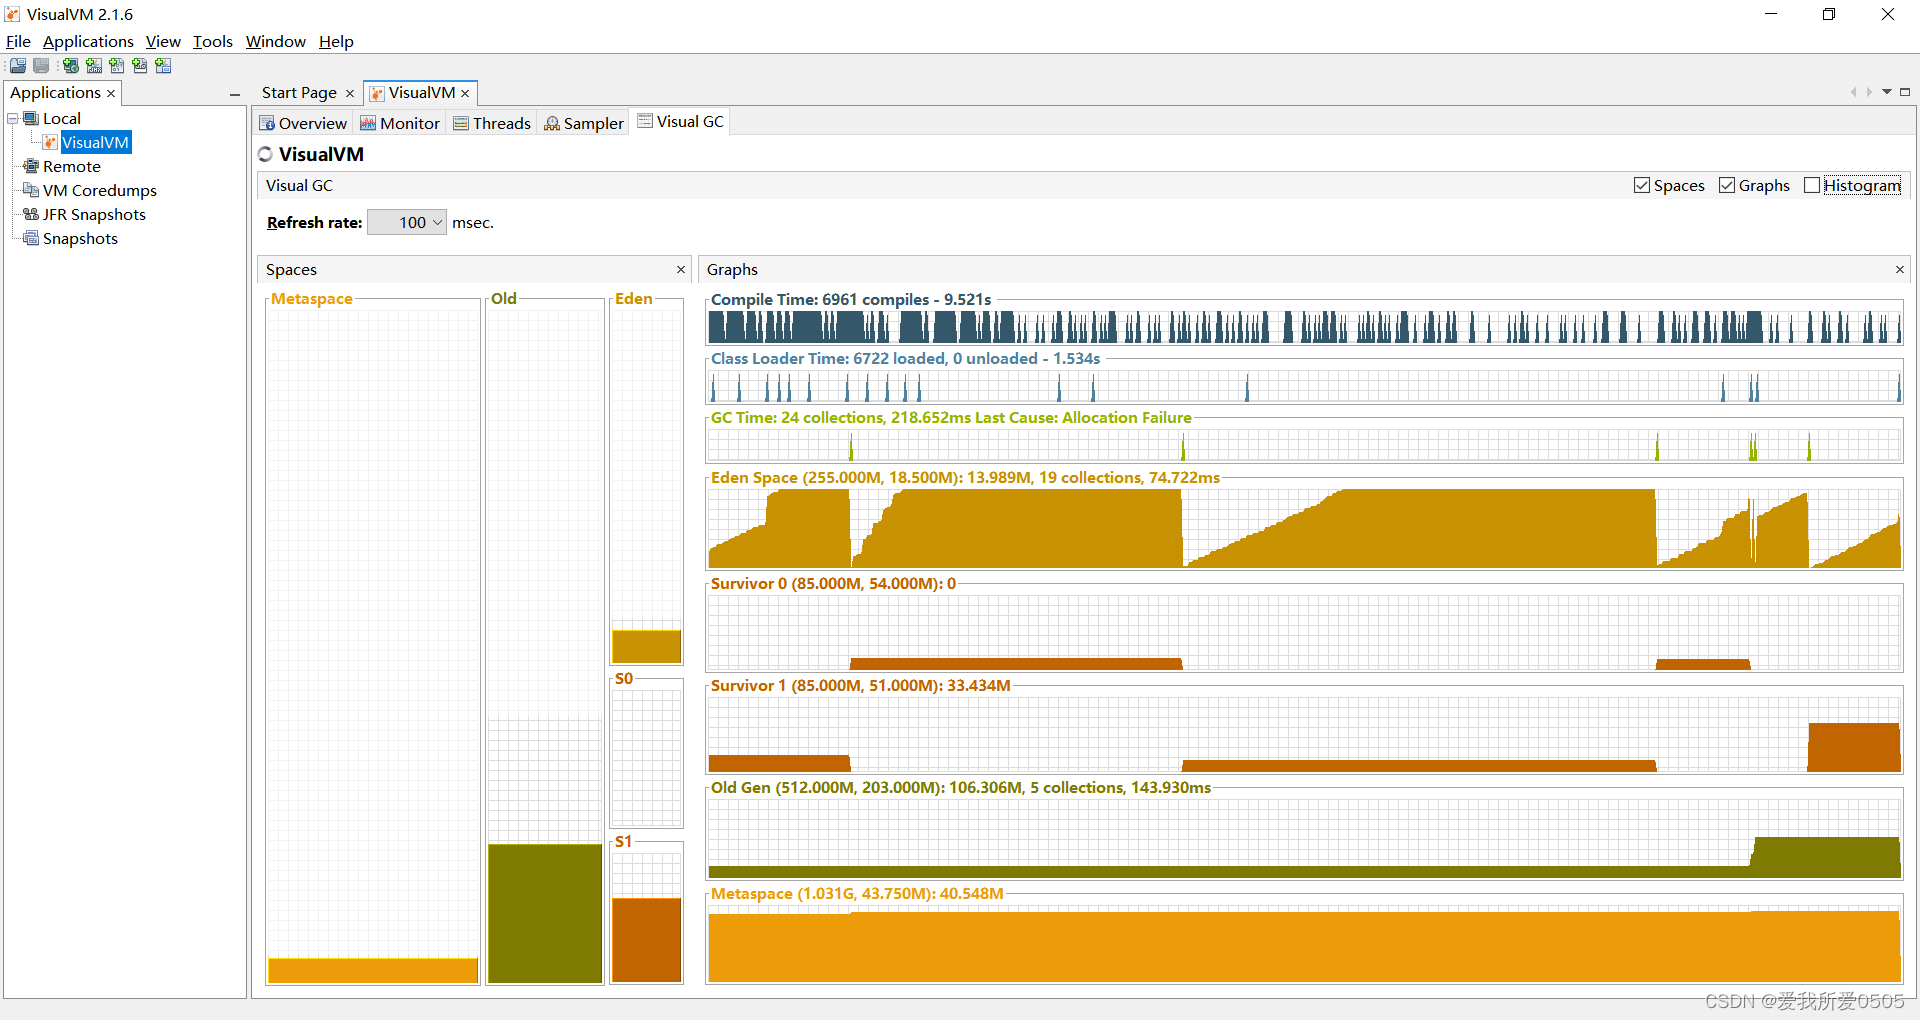Select the Remote tree node

pos(72,167)
